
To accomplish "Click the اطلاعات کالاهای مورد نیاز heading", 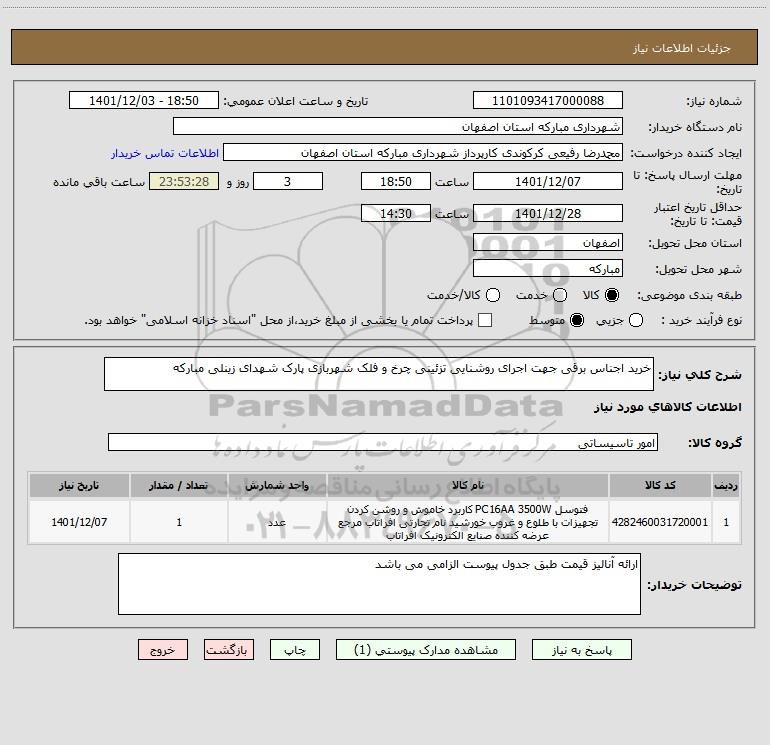I will pos(667,407).
